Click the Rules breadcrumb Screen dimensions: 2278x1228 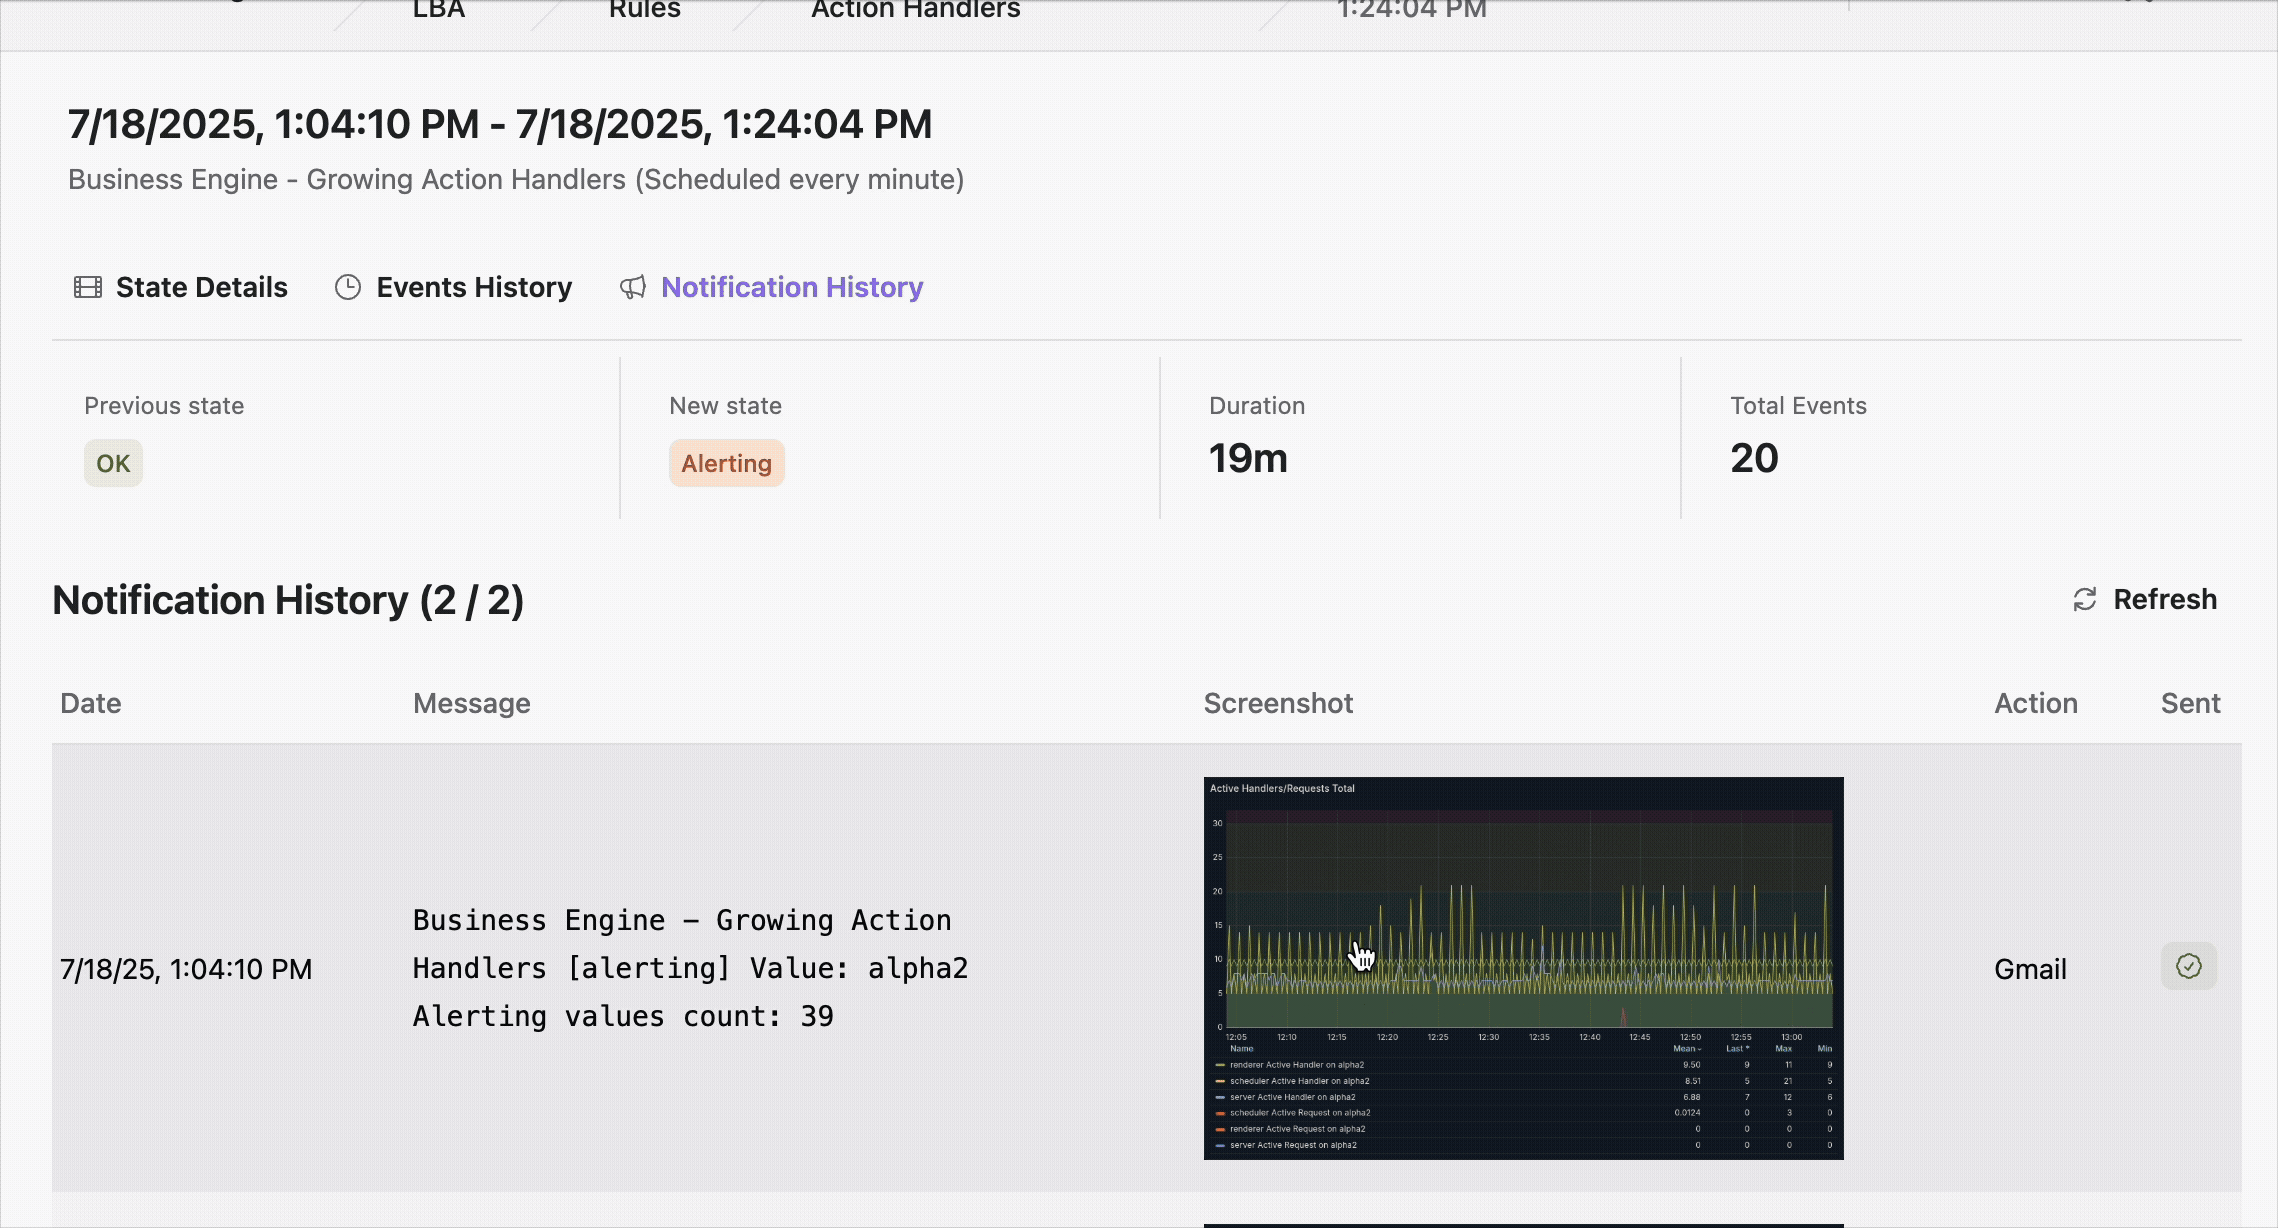645,10
